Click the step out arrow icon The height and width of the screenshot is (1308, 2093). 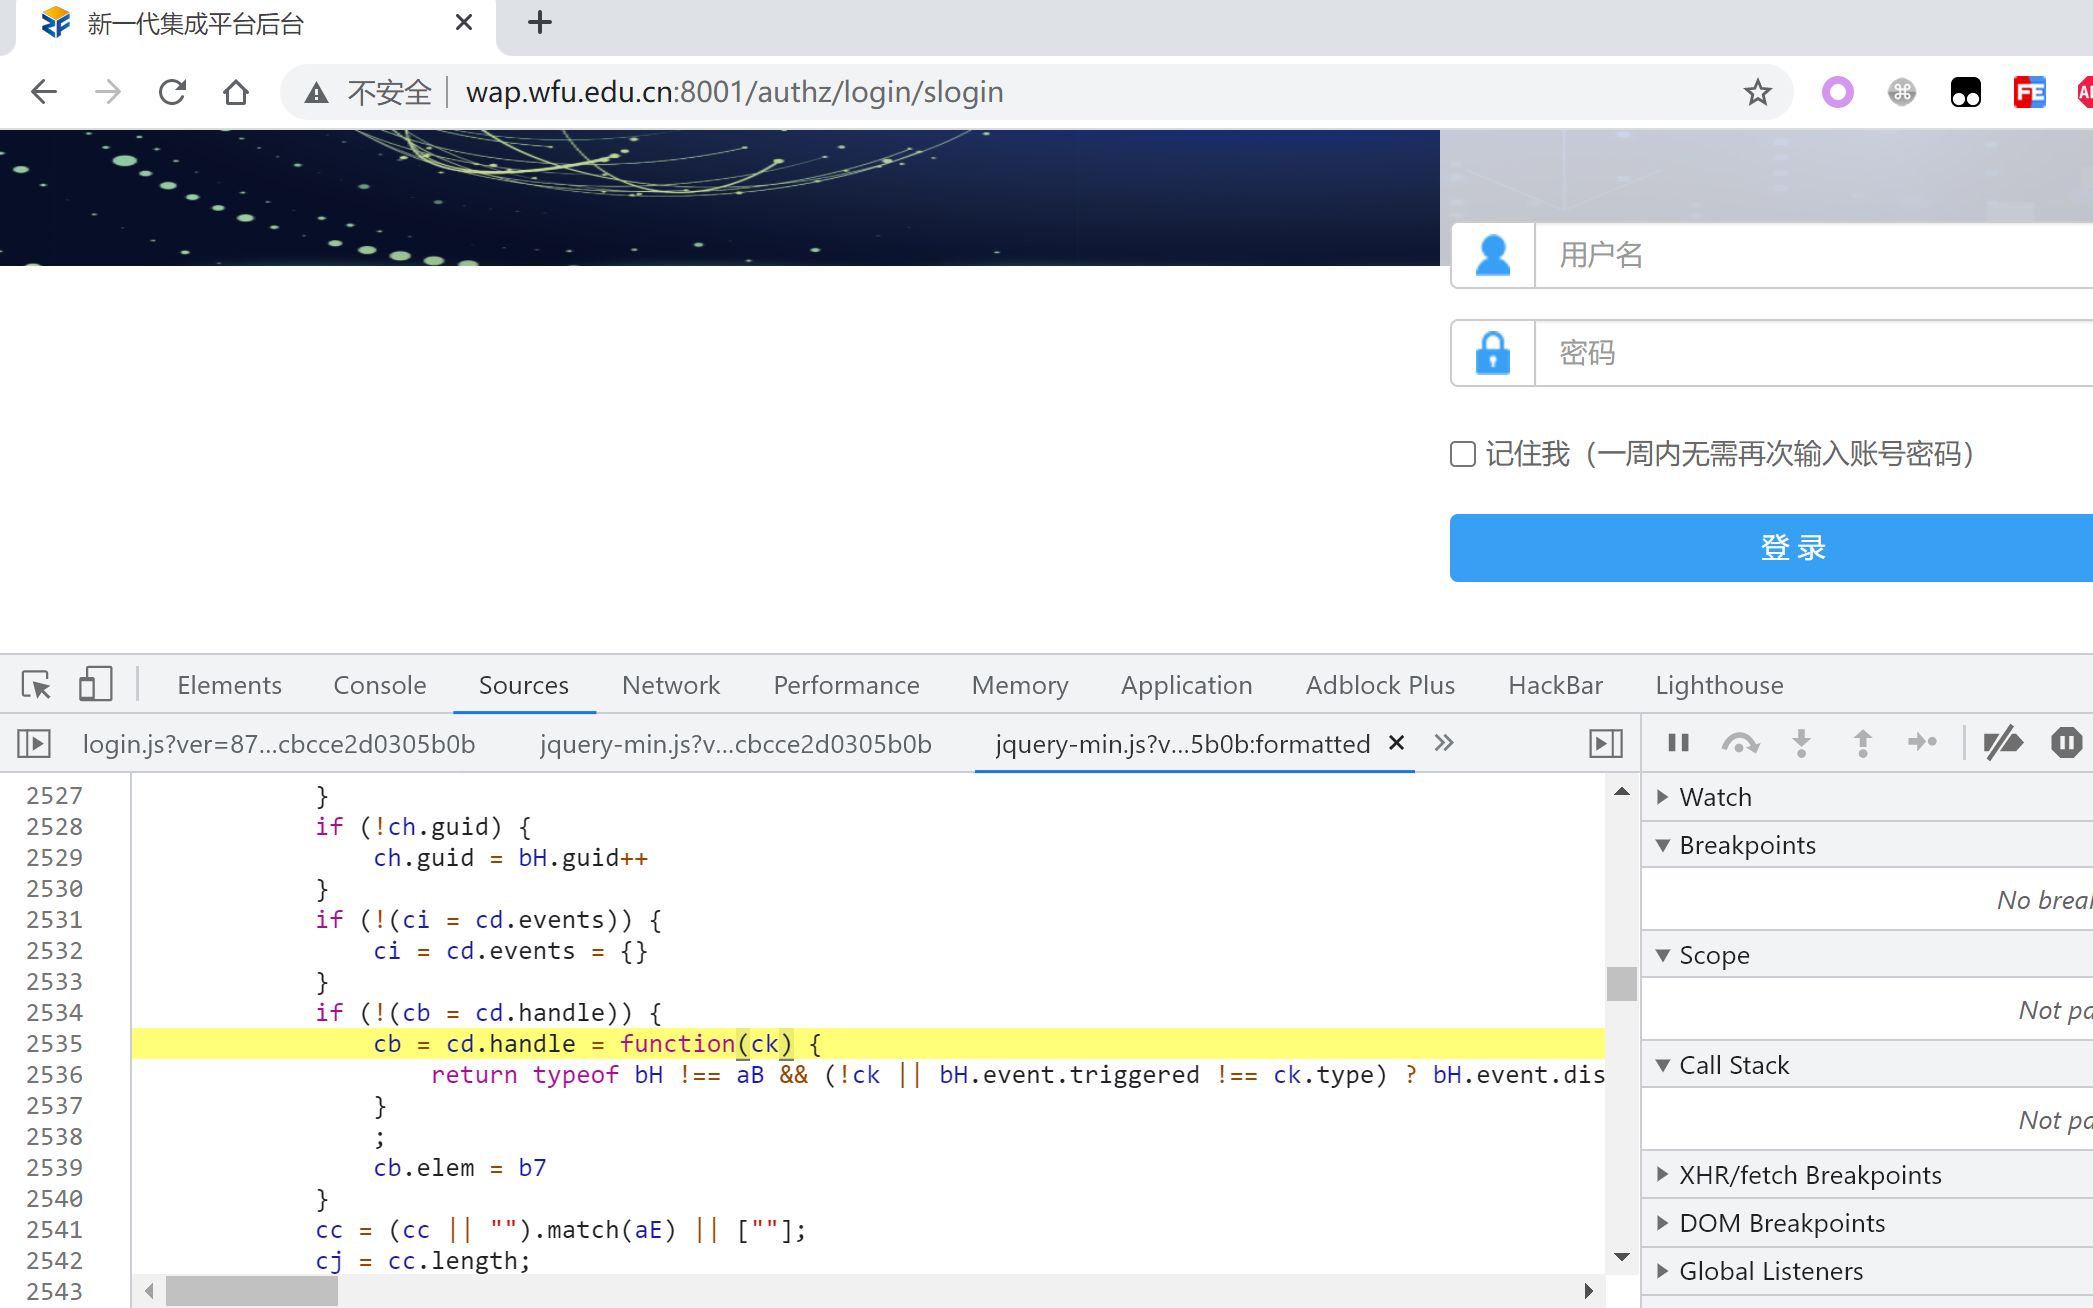(1862, 743)
